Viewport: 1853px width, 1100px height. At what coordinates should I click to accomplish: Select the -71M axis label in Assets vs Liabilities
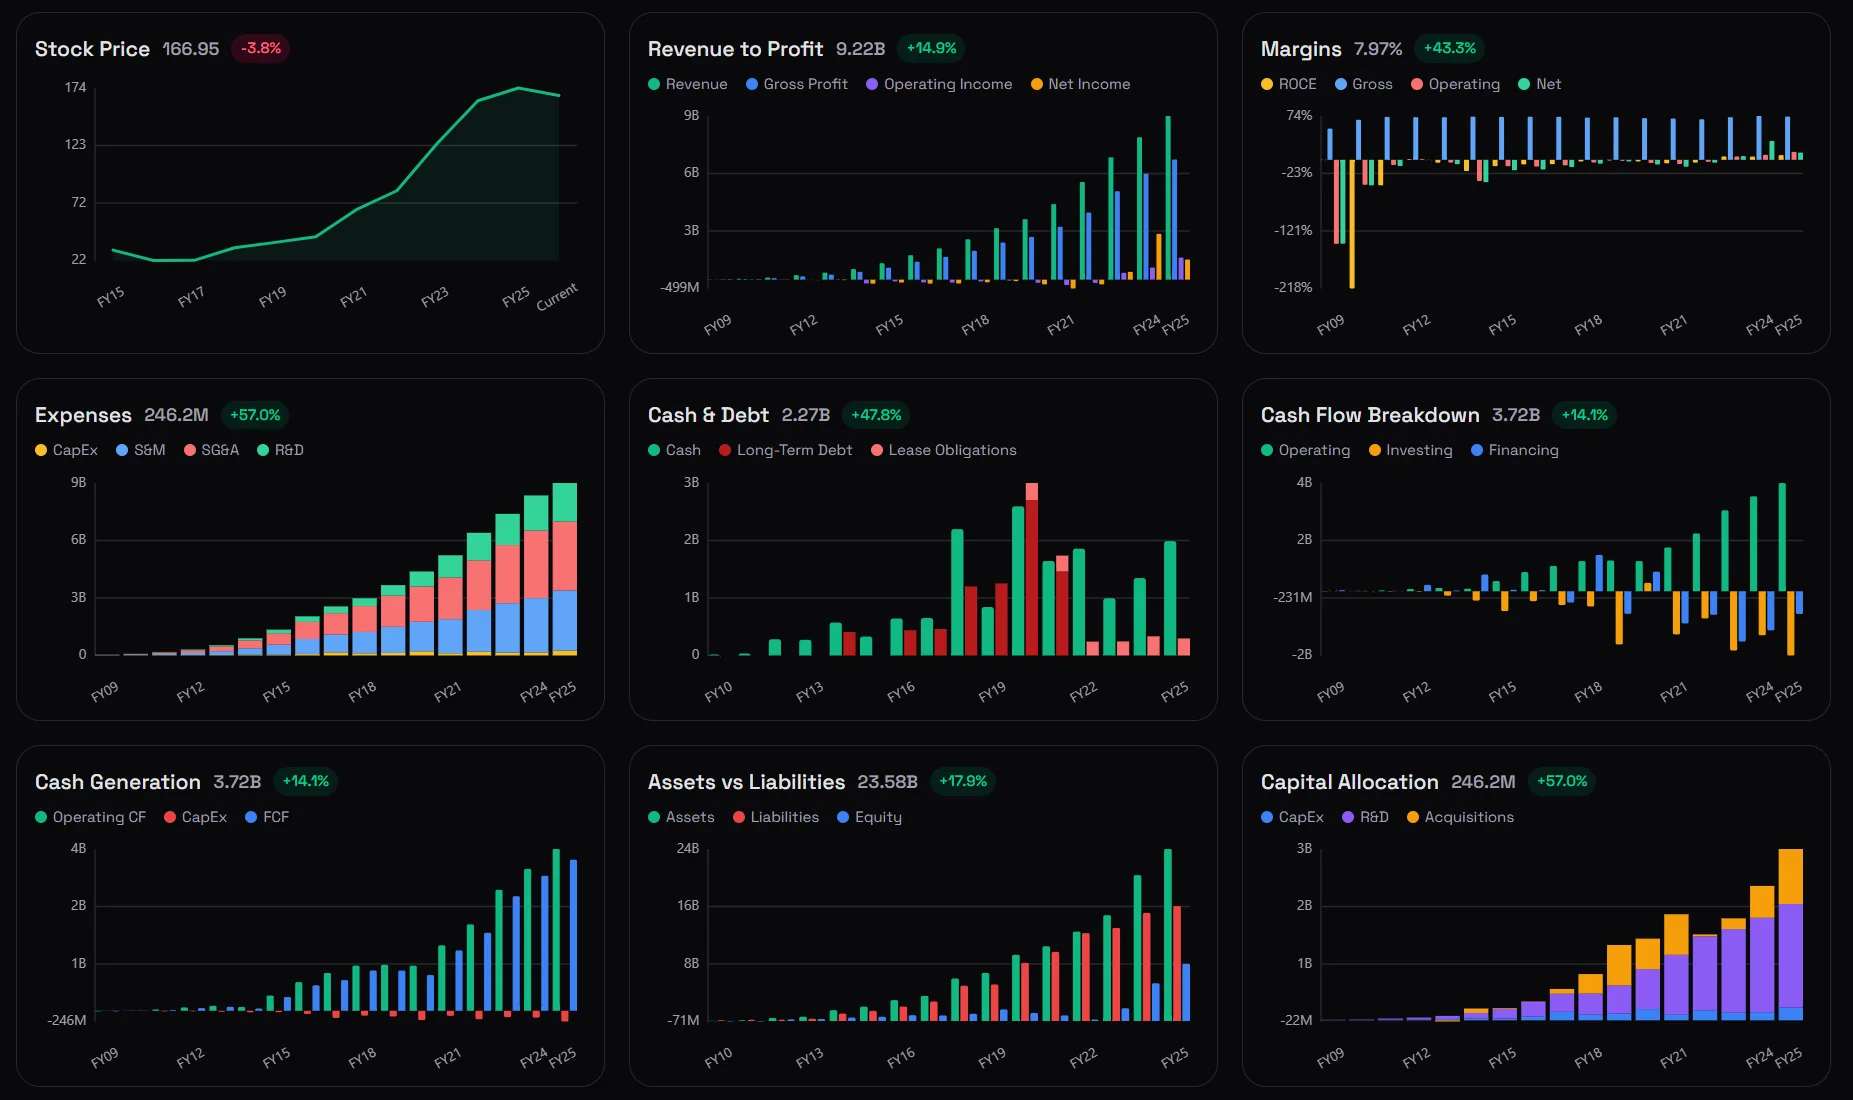684,1020
